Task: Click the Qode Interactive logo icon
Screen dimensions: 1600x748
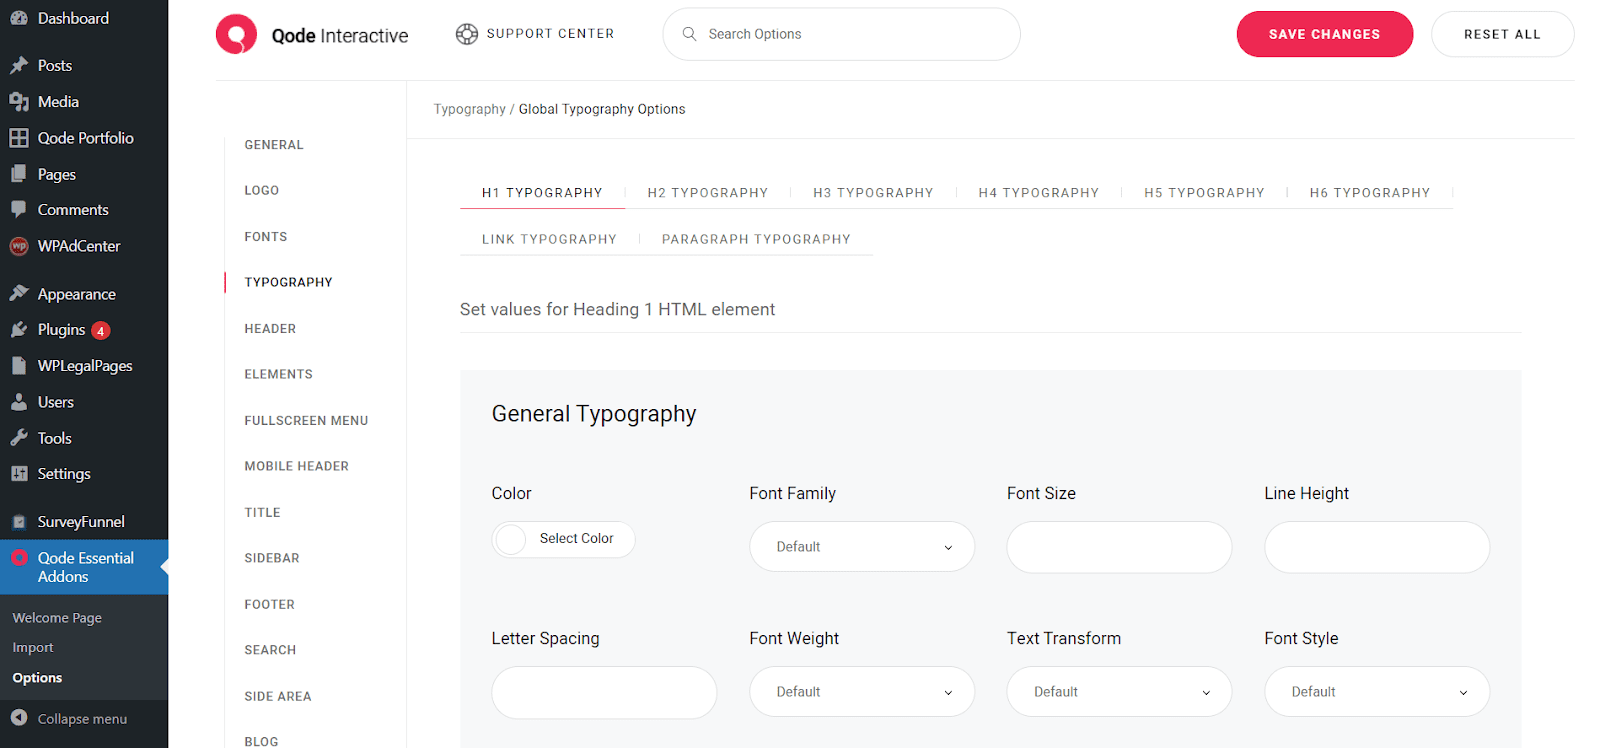Action: click(x=236, y=35)
